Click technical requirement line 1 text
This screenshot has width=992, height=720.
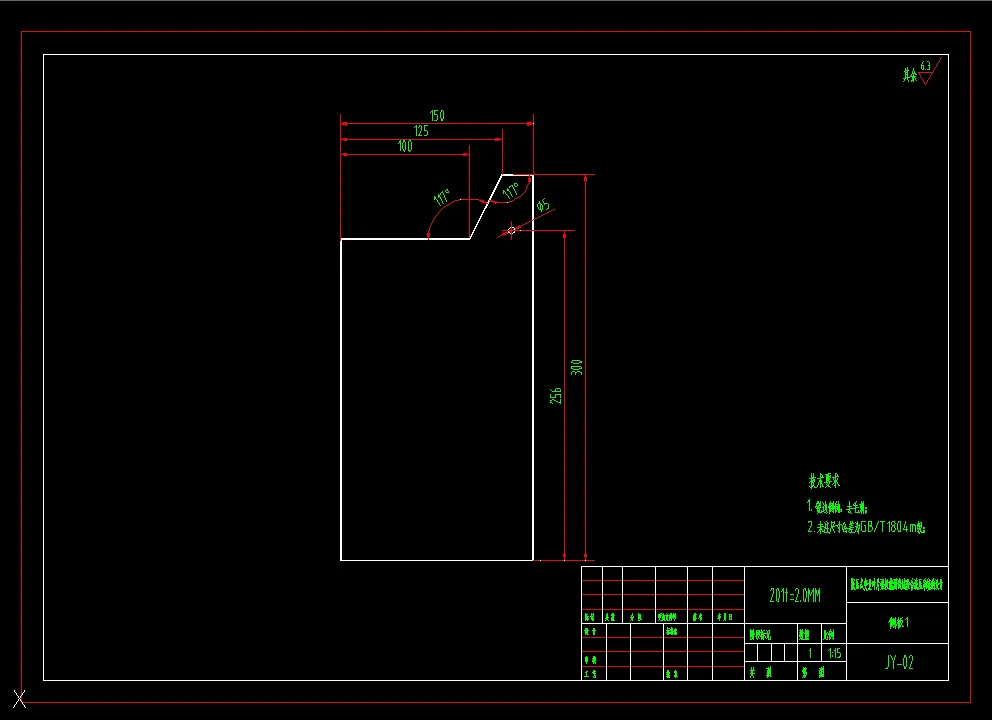(x=838, y=507)
